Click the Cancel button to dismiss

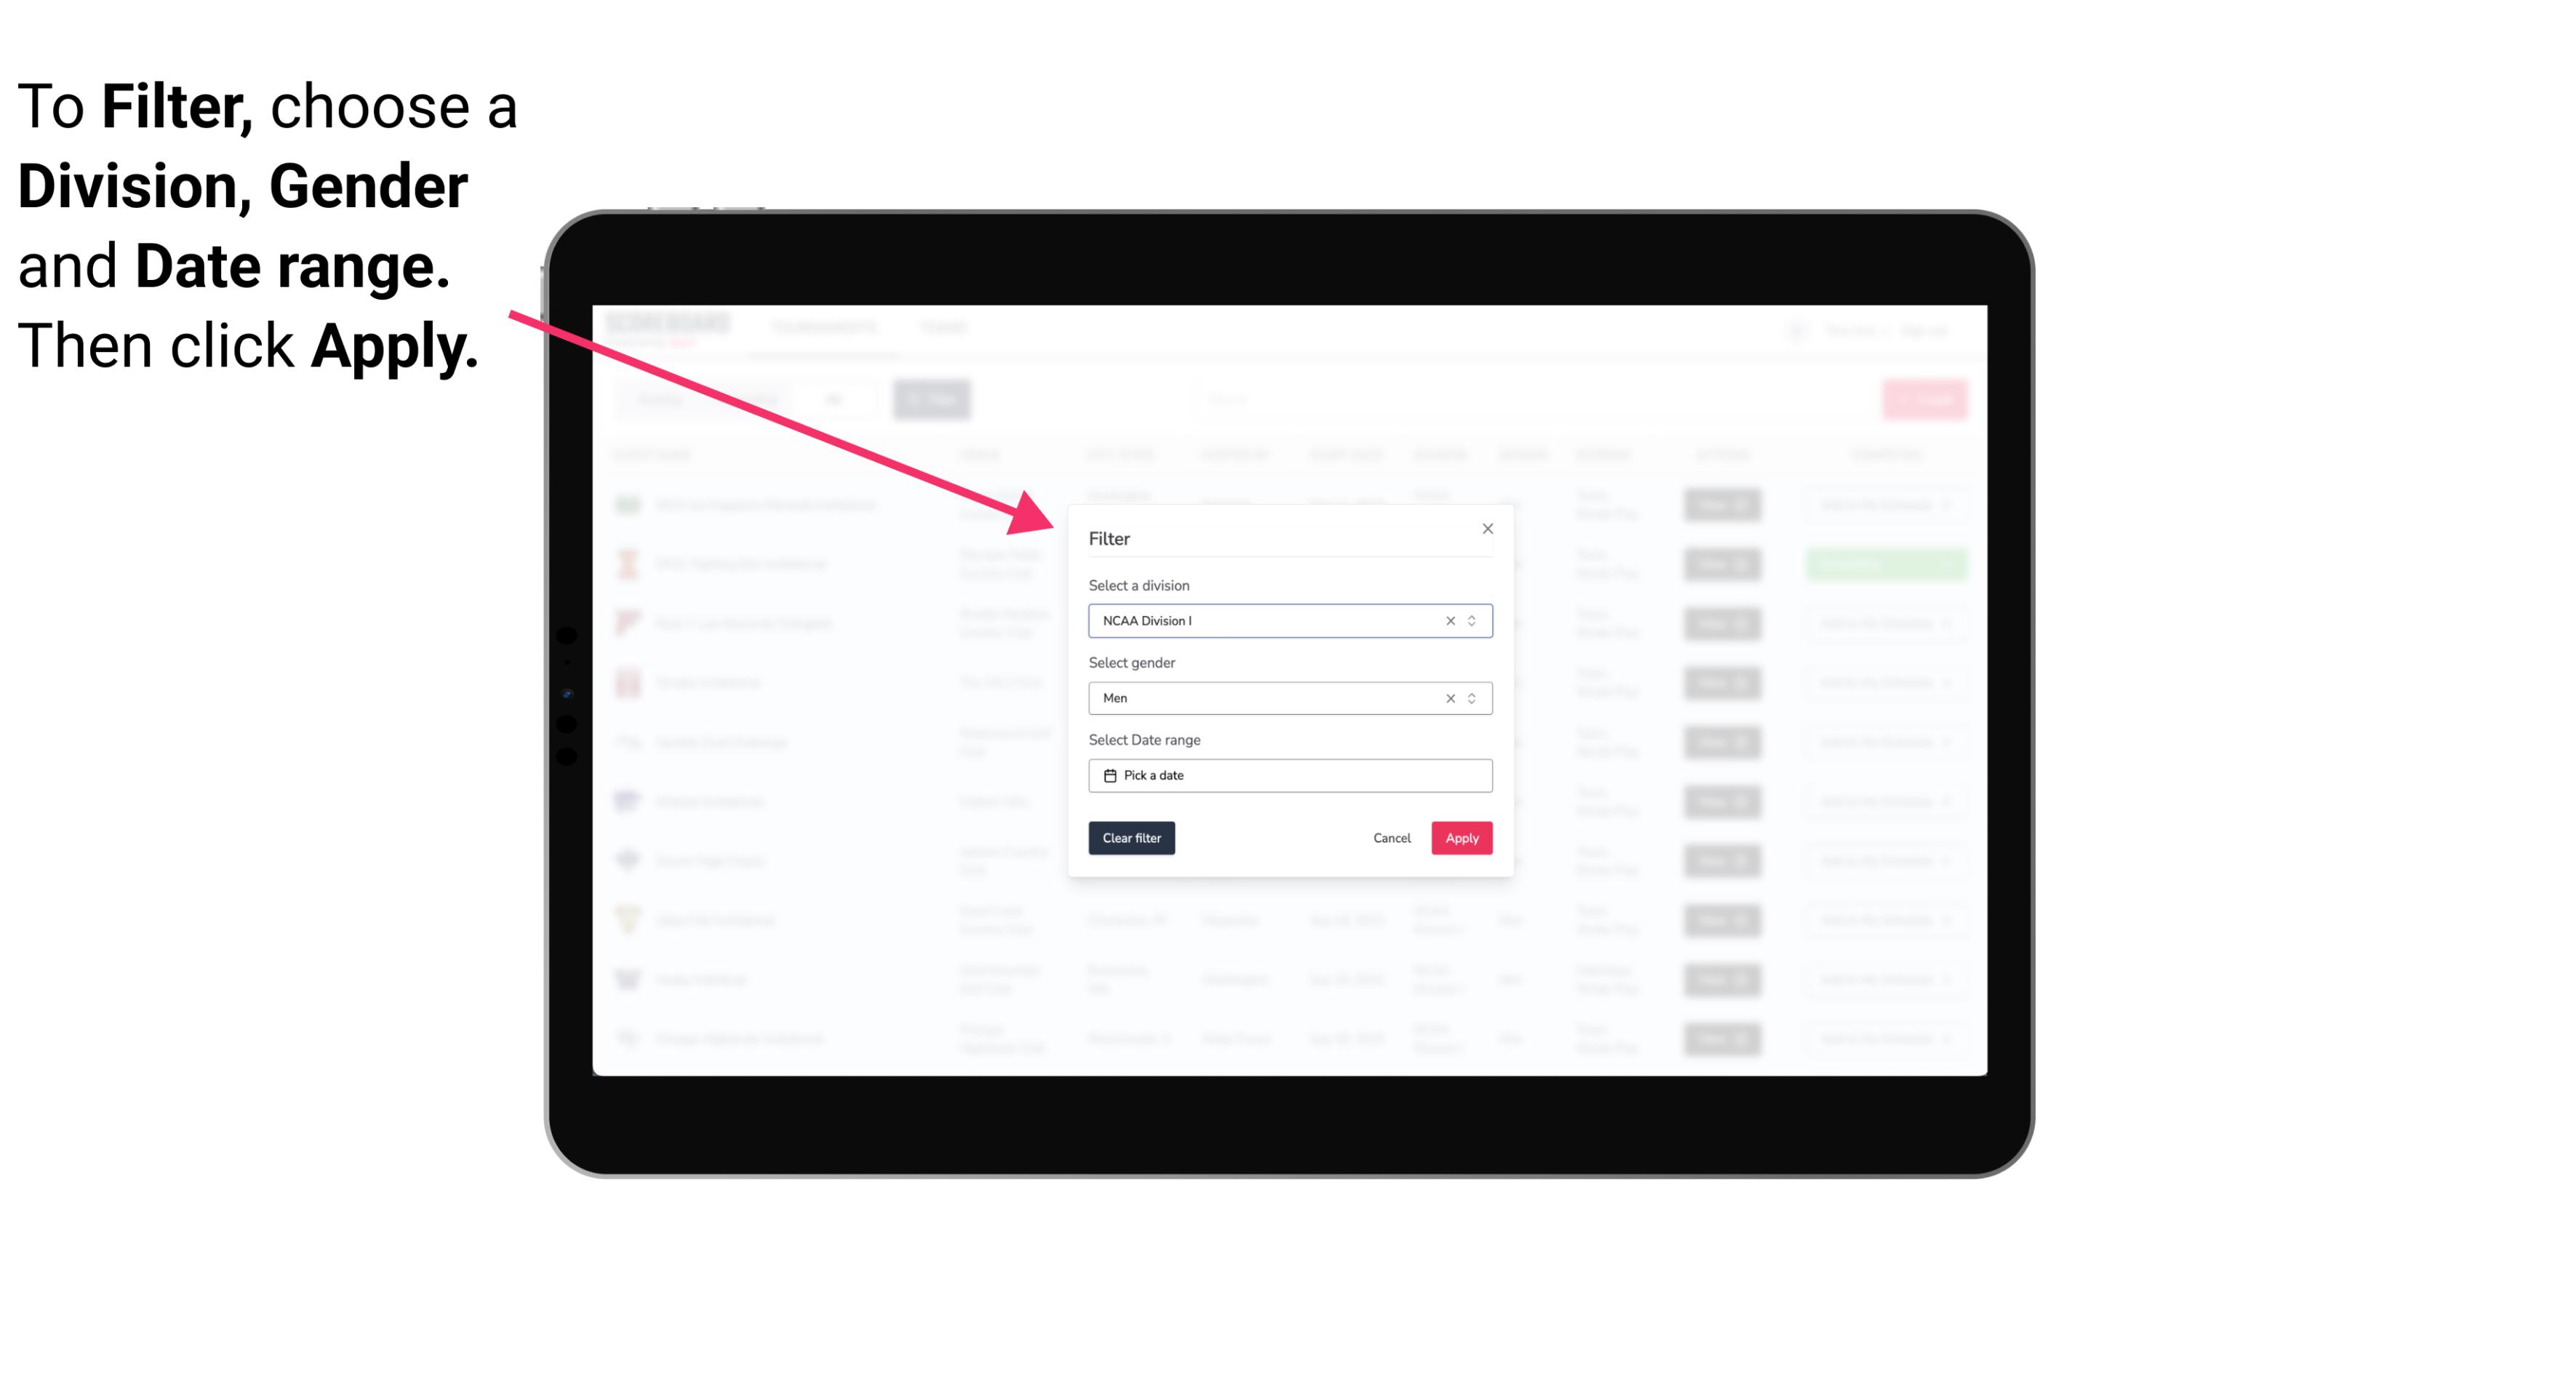click(1393, 838)
